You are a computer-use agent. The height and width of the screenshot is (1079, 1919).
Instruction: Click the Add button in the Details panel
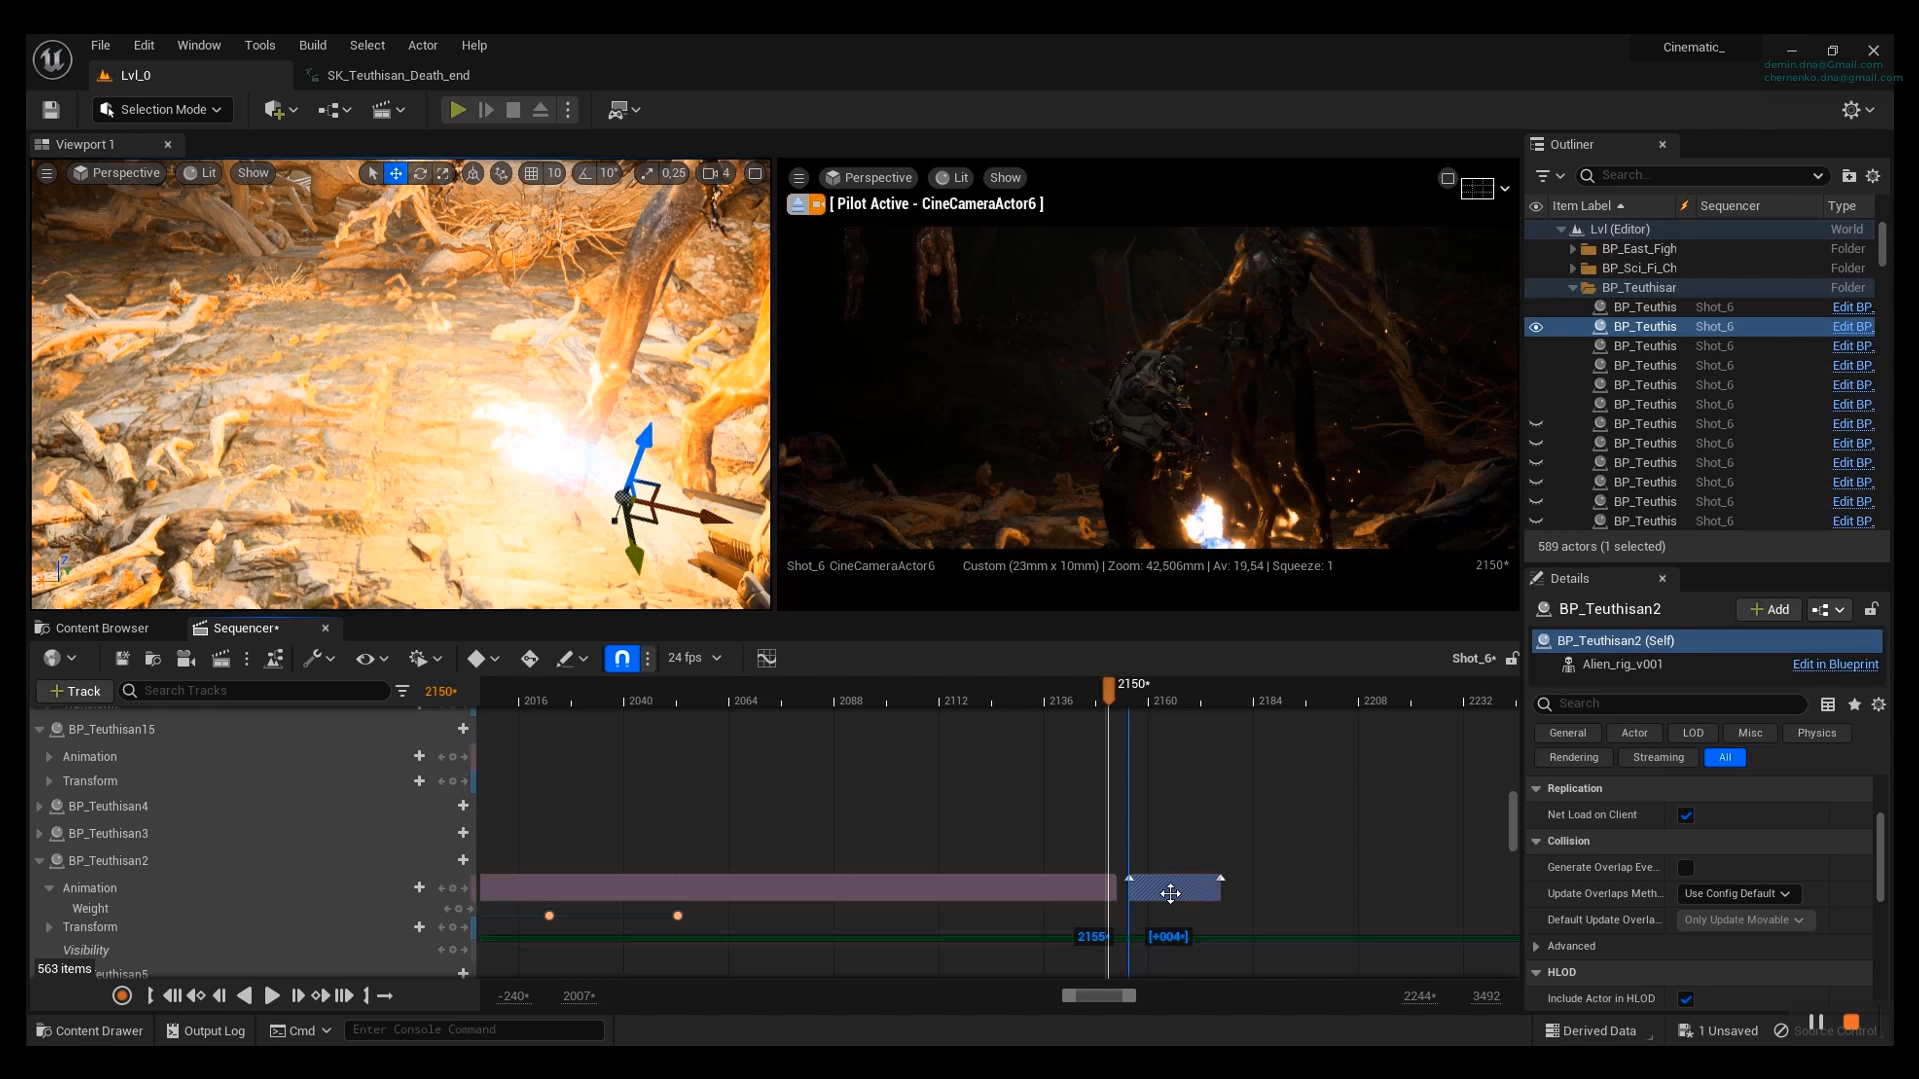coord(1768,609)
